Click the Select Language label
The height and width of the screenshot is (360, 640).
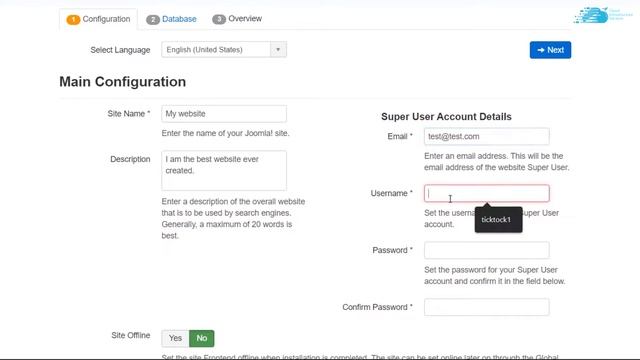(x=120, y=50)
